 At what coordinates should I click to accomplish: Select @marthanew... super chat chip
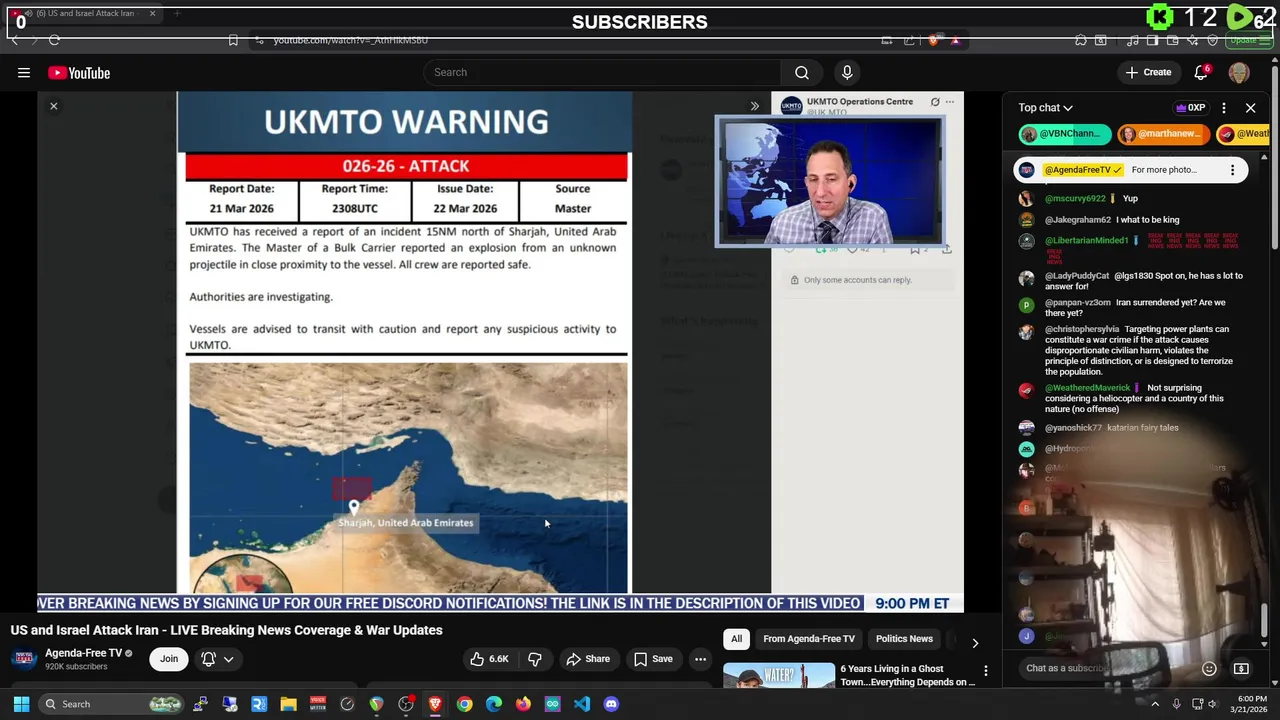[x=1163, y=134]
